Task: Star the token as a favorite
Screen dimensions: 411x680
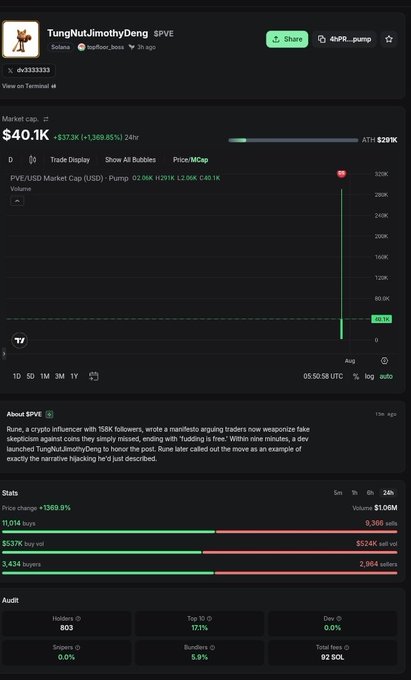Action: (389, 39)
